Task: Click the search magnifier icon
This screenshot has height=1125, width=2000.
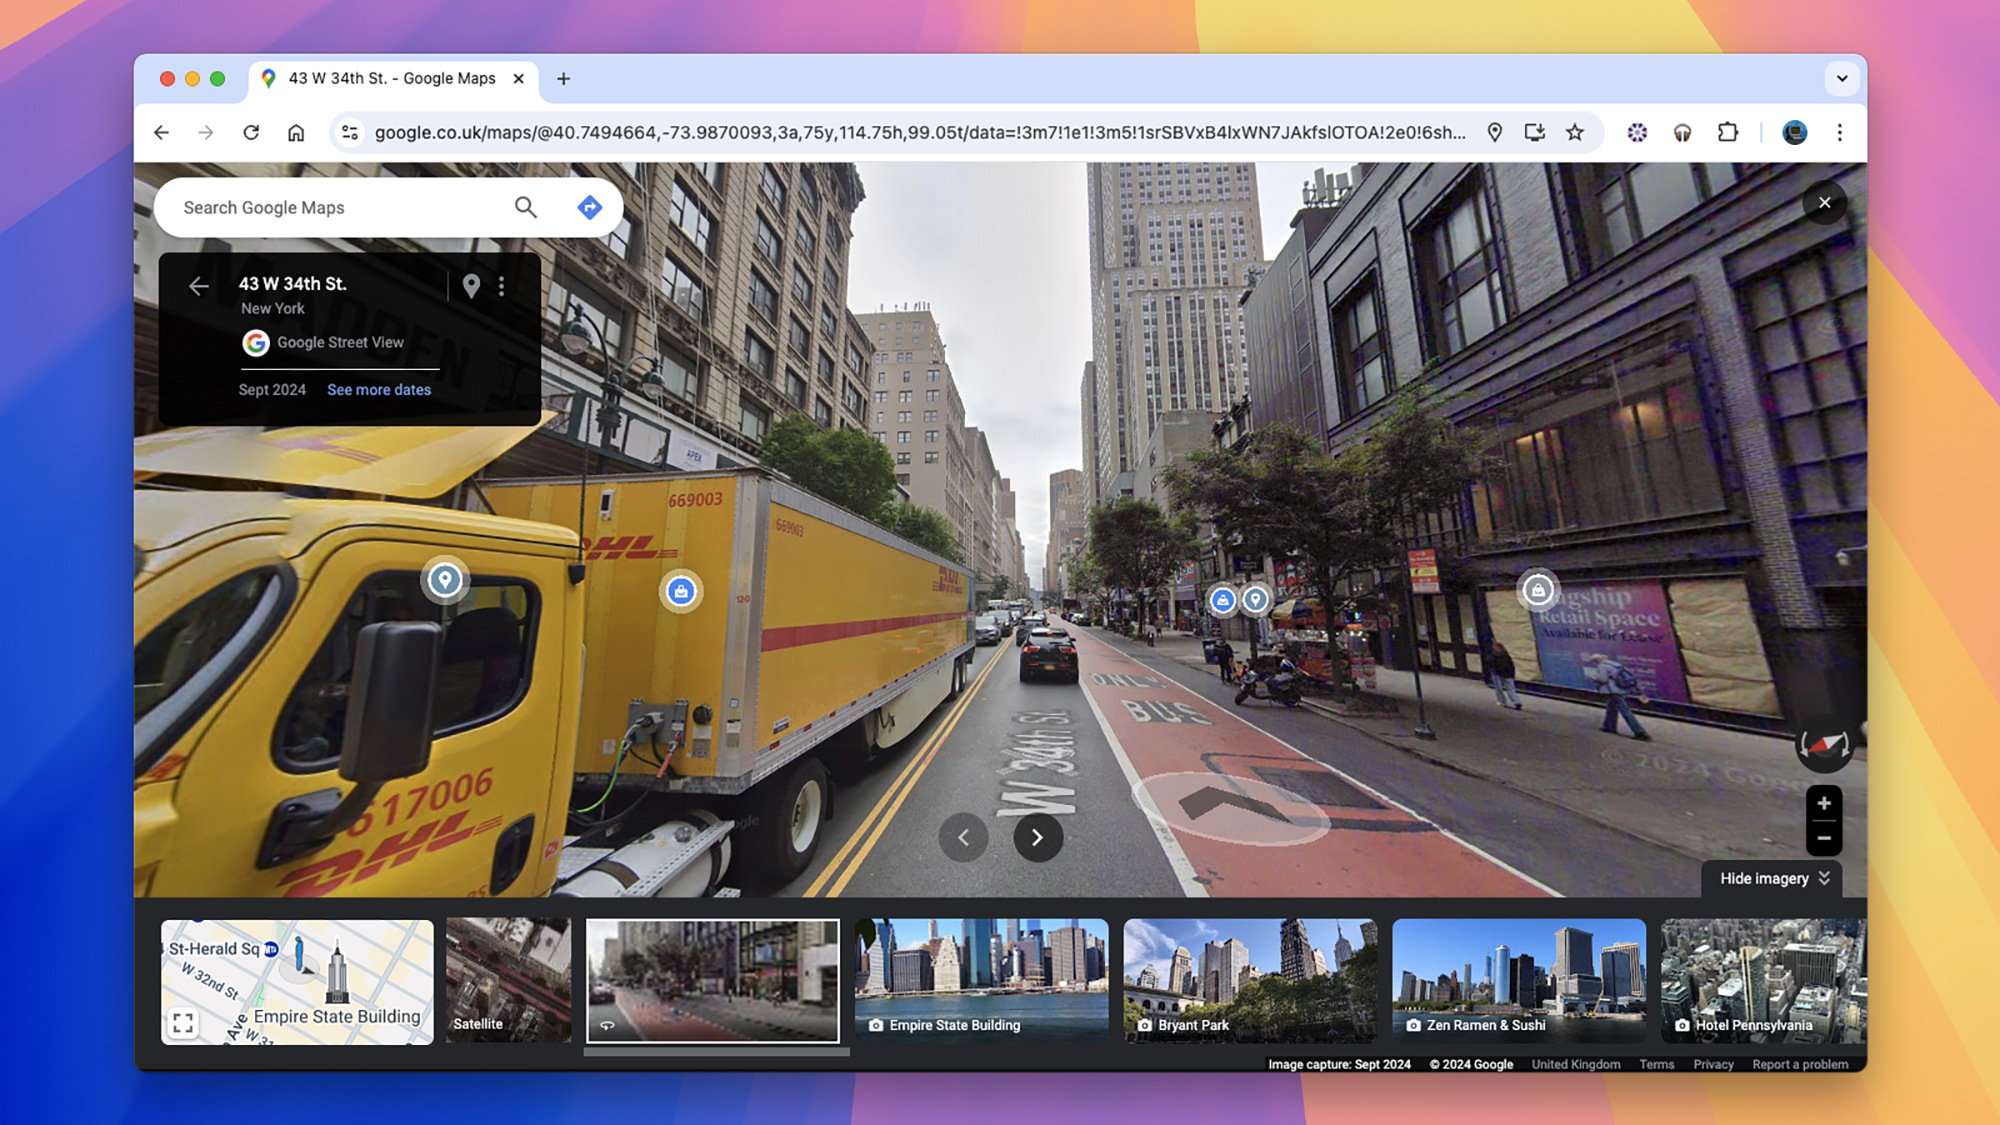Action: click(525, 207)
